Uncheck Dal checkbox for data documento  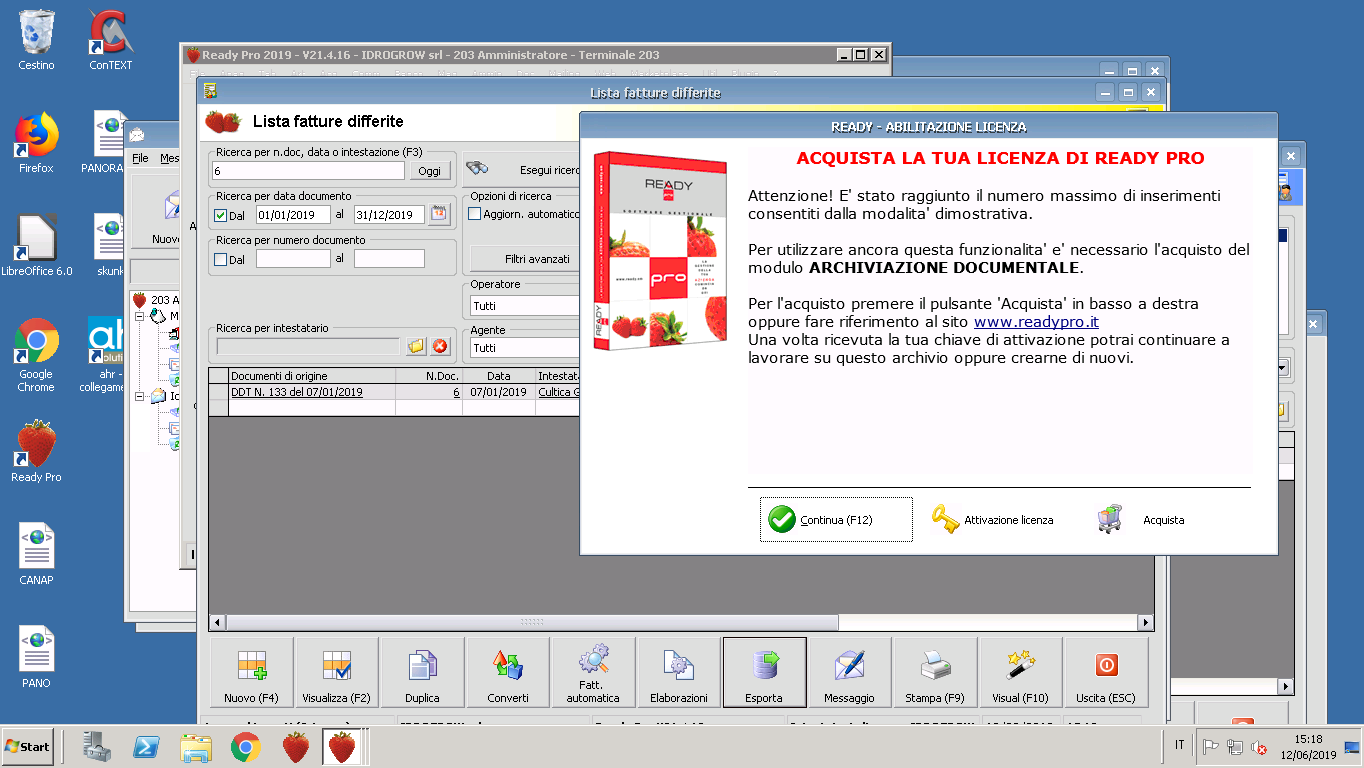[x=221, y=215]
